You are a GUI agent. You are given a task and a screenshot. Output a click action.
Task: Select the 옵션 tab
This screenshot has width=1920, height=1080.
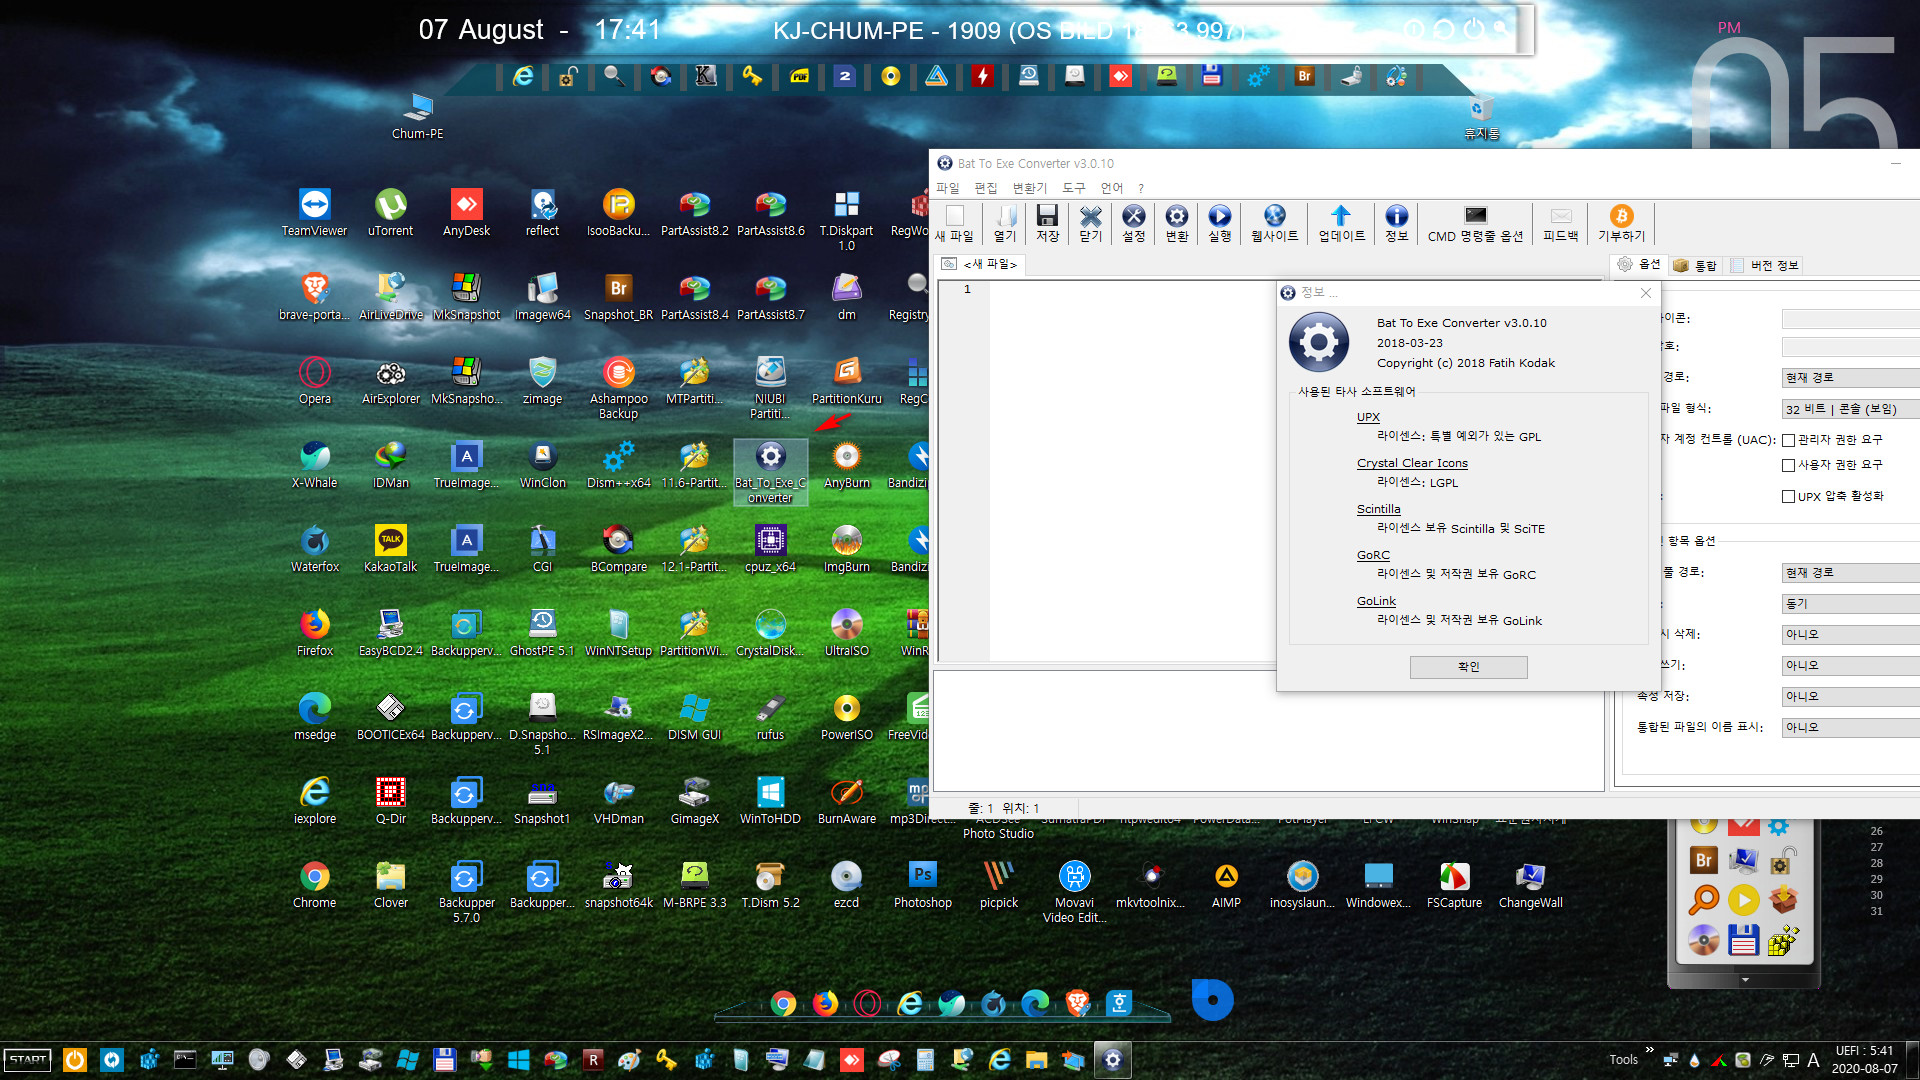coord(1639,265)
